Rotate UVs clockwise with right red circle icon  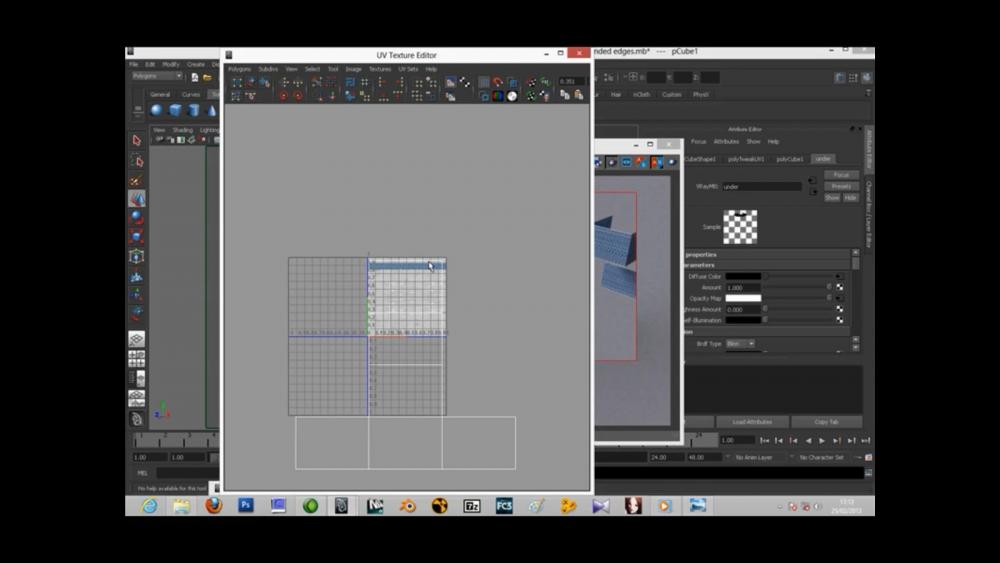297,96
